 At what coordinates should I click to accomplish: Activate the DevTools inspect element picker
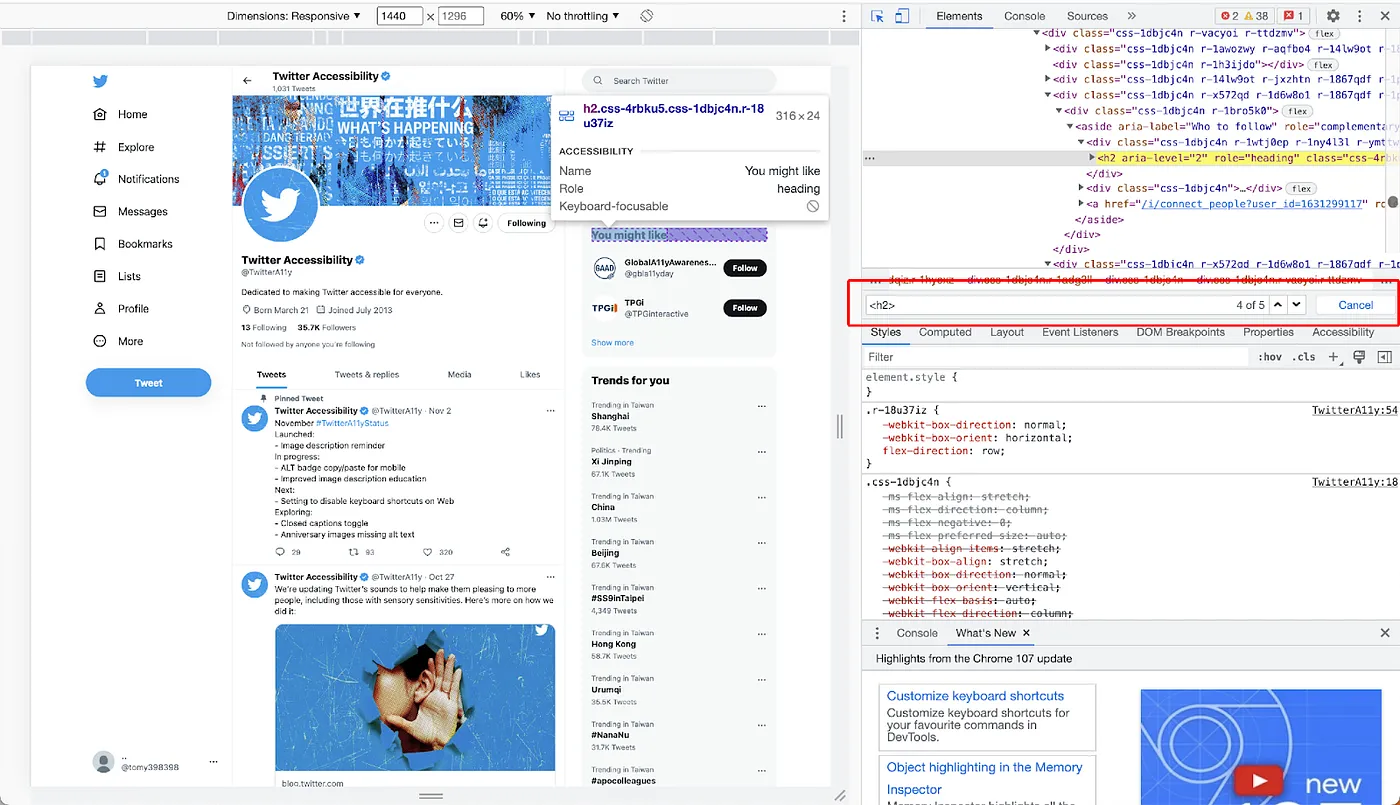[x=877, y=16]
